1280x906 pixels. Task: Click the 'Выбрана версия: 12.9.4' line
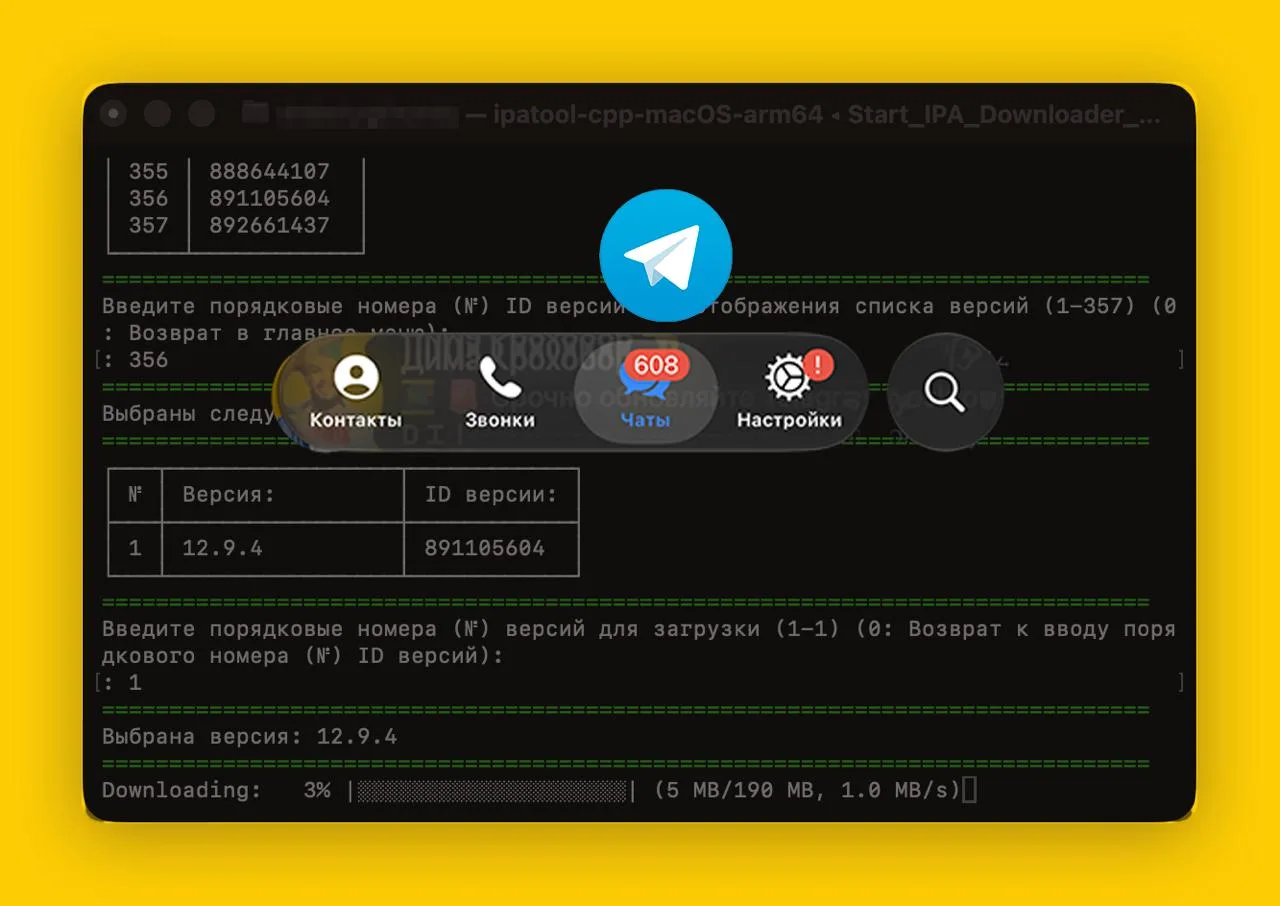point(250,737)
